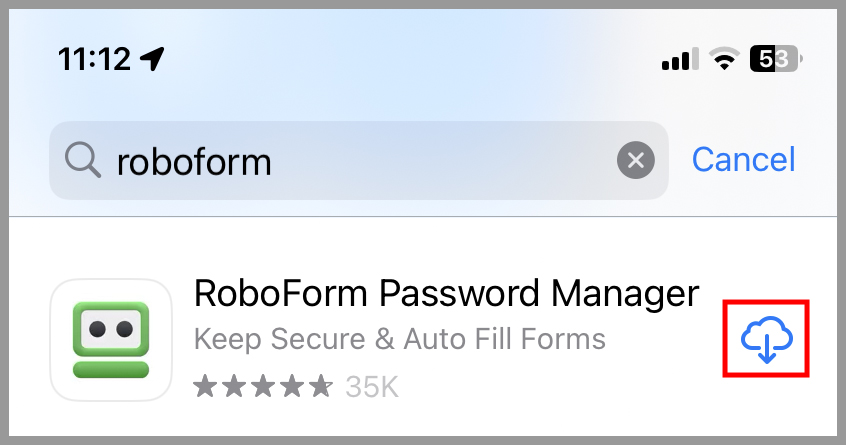Viewport: 846px width, 445px height.
Task: Tap the Keep Secure & Auto Fill Forms subtitle
Action: click(399, 339)
